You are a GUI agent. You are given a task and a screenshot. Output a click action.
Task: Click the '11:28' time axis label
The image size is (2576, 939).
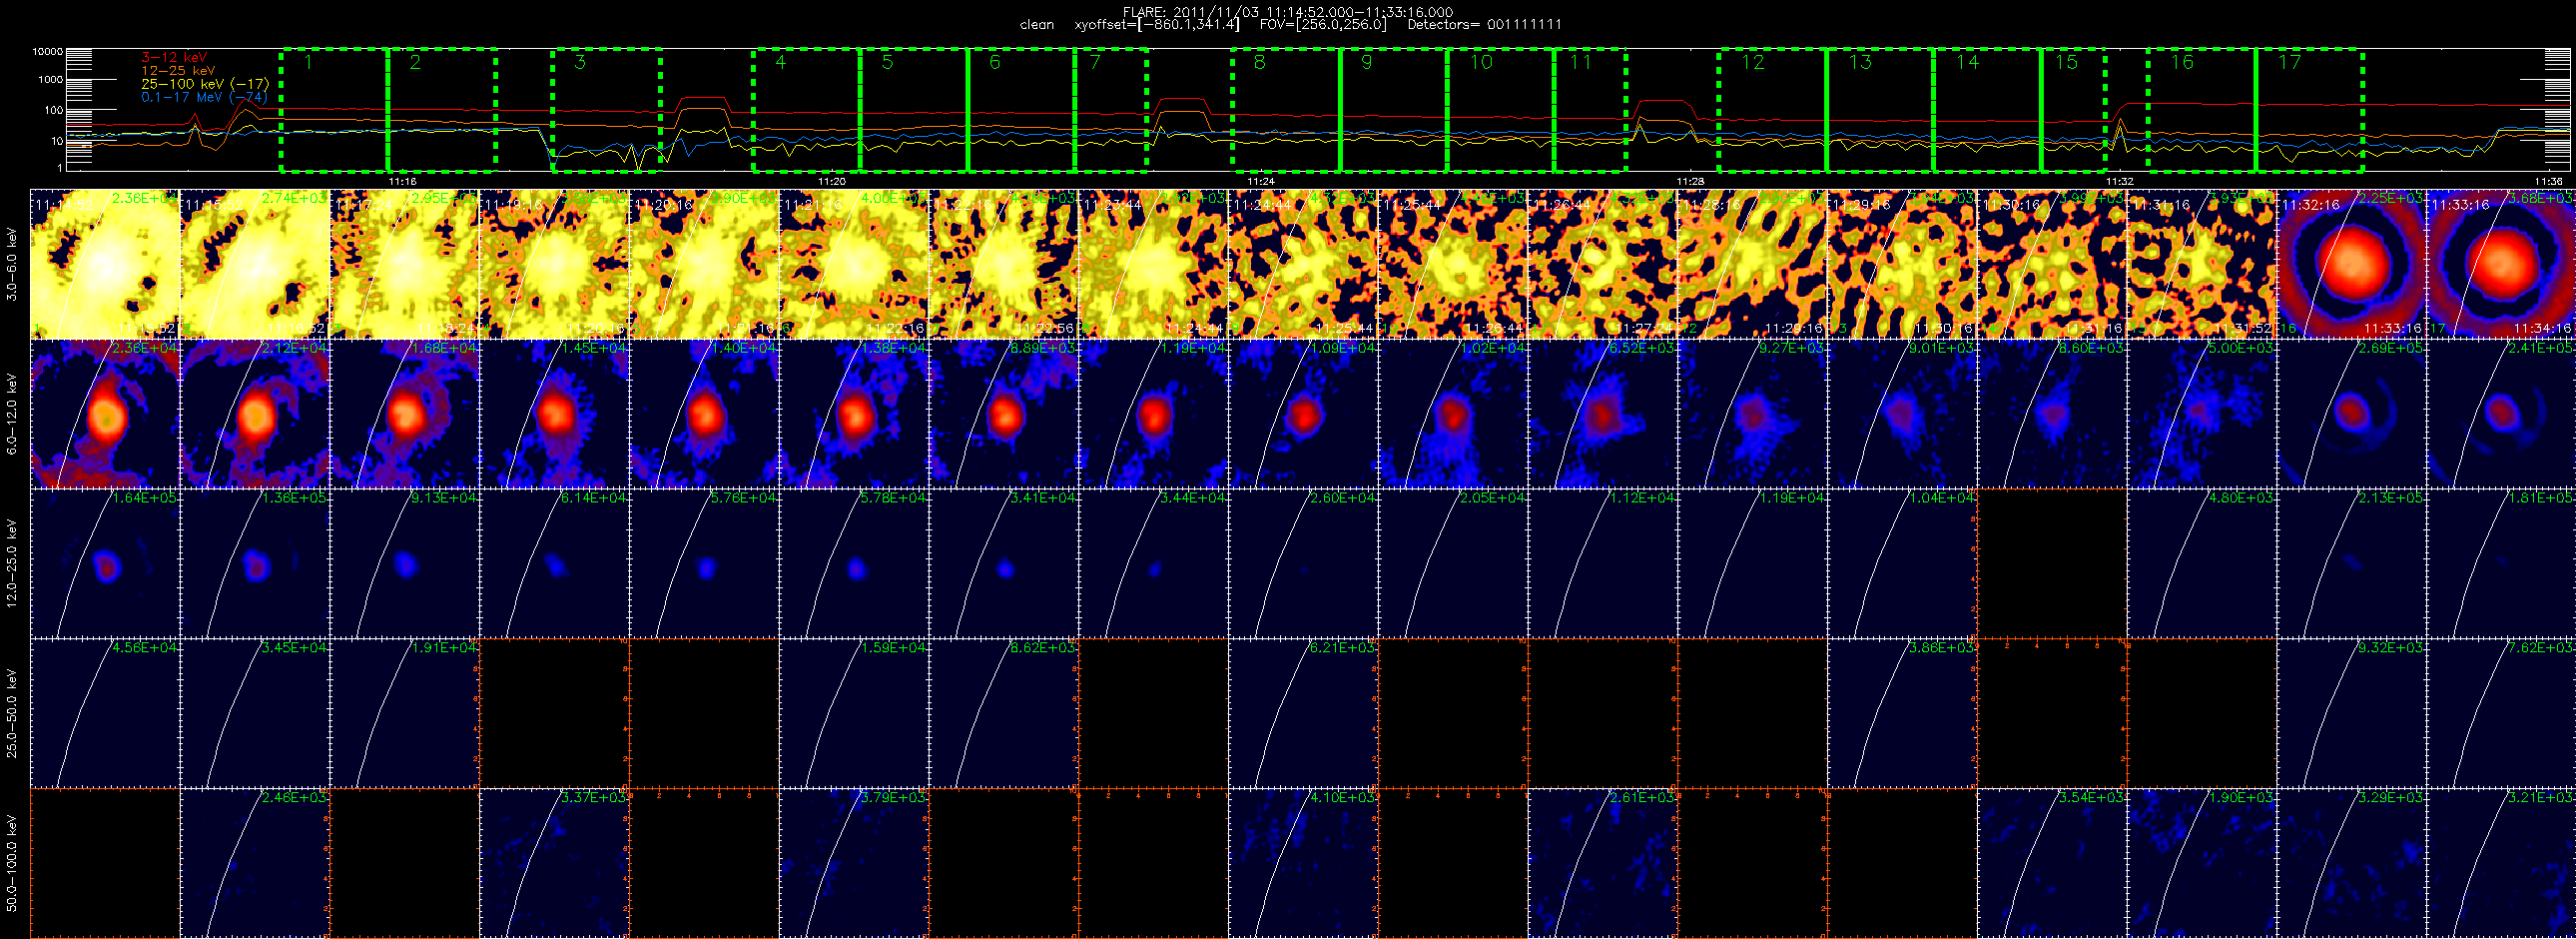pyautogui.click(x=1690, y=182)
